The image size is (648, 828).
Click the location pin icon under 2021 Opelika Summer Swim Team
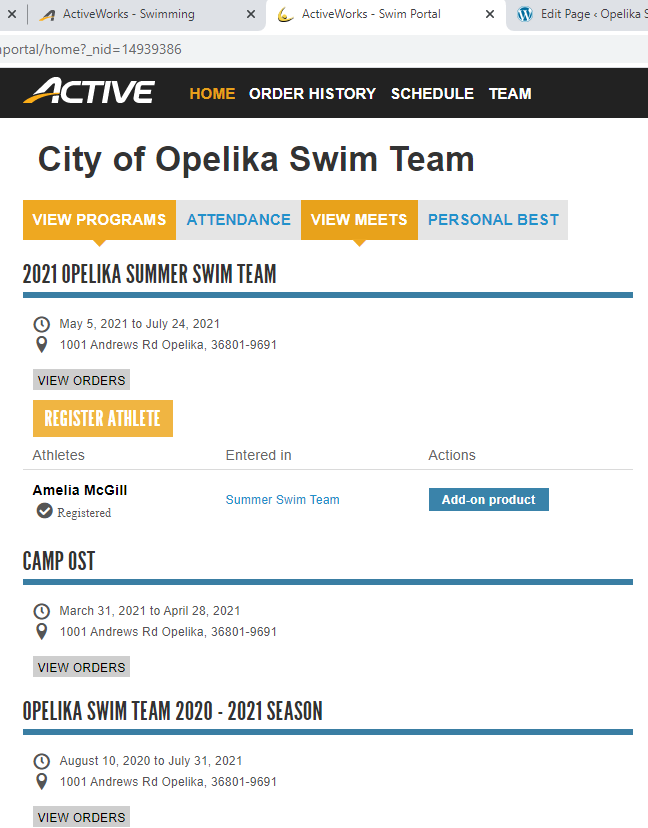click(x=42, y=345)
